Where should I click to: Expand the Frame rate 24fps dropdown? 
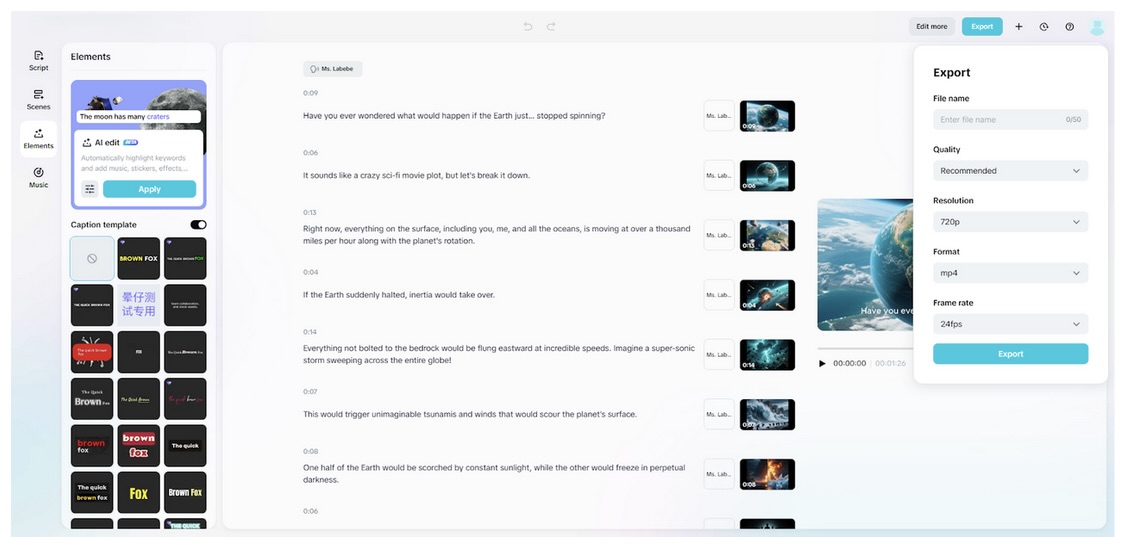point(1010,324)
